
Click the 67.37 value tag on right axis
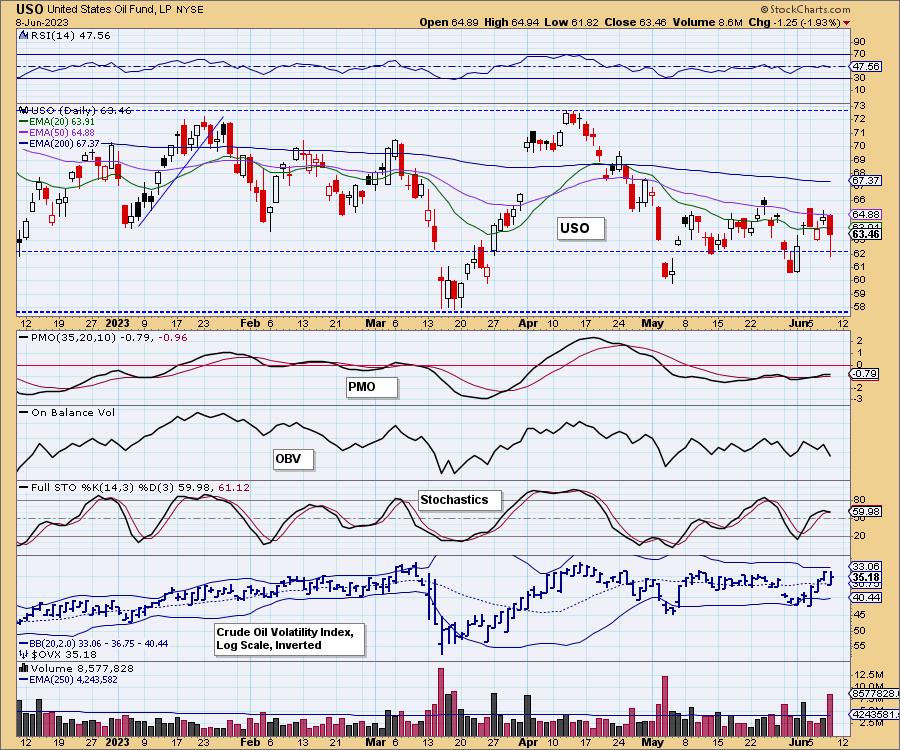[x=866, y=180]
